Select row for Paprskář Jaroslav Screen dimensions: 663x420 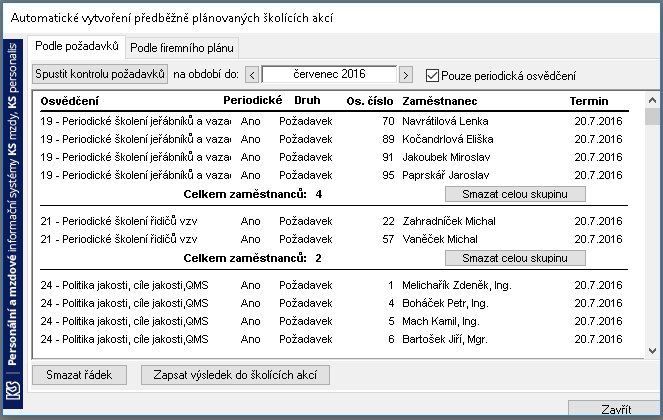click(x=334, y=175)
